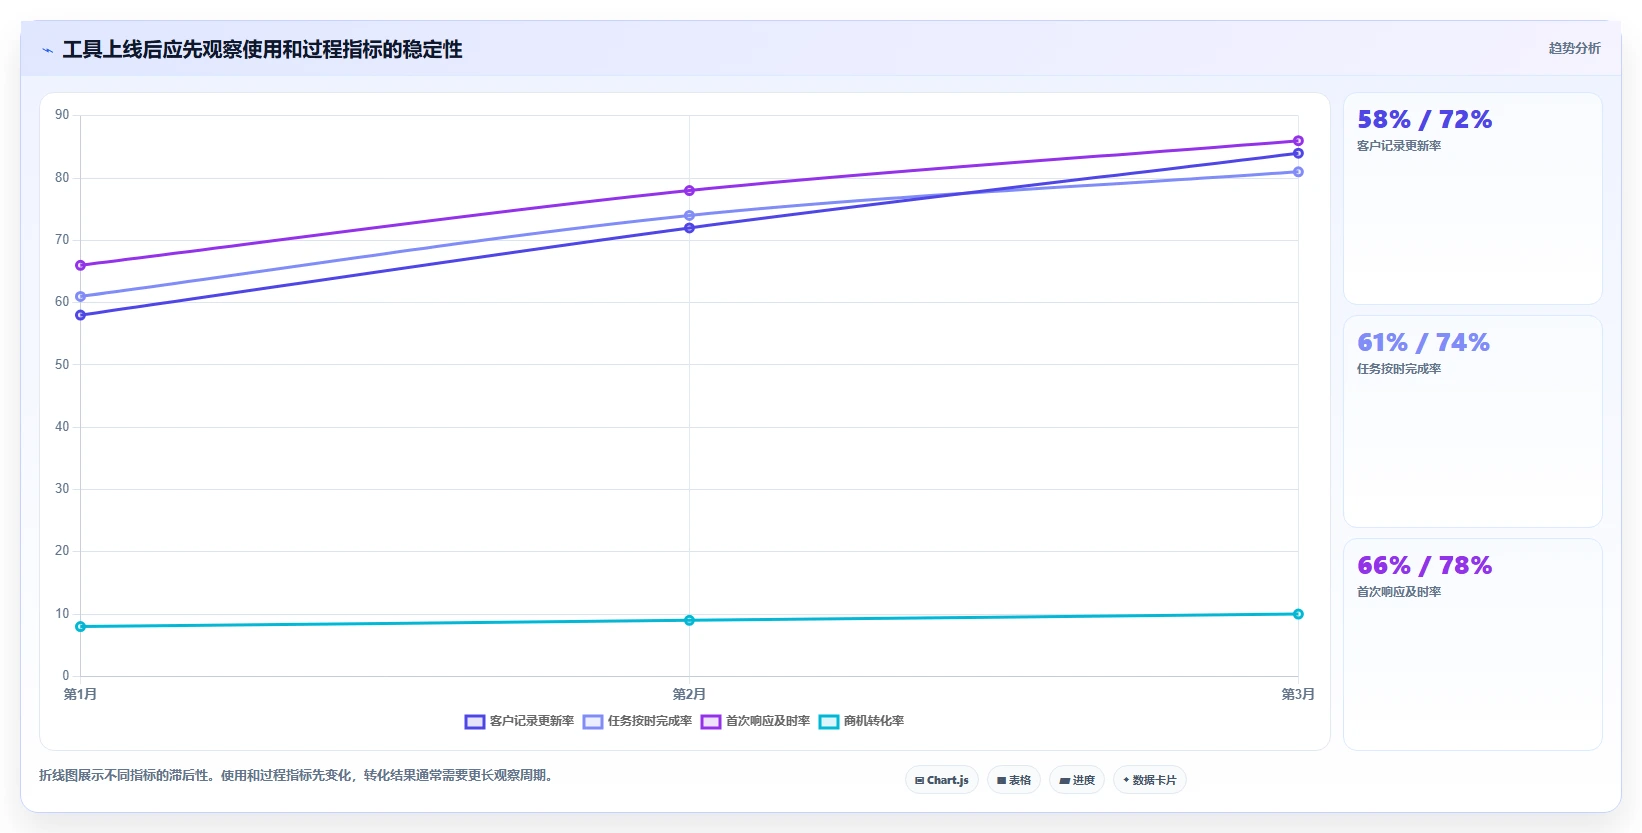Click the 10 y-axis label

[x=62, y=614]
